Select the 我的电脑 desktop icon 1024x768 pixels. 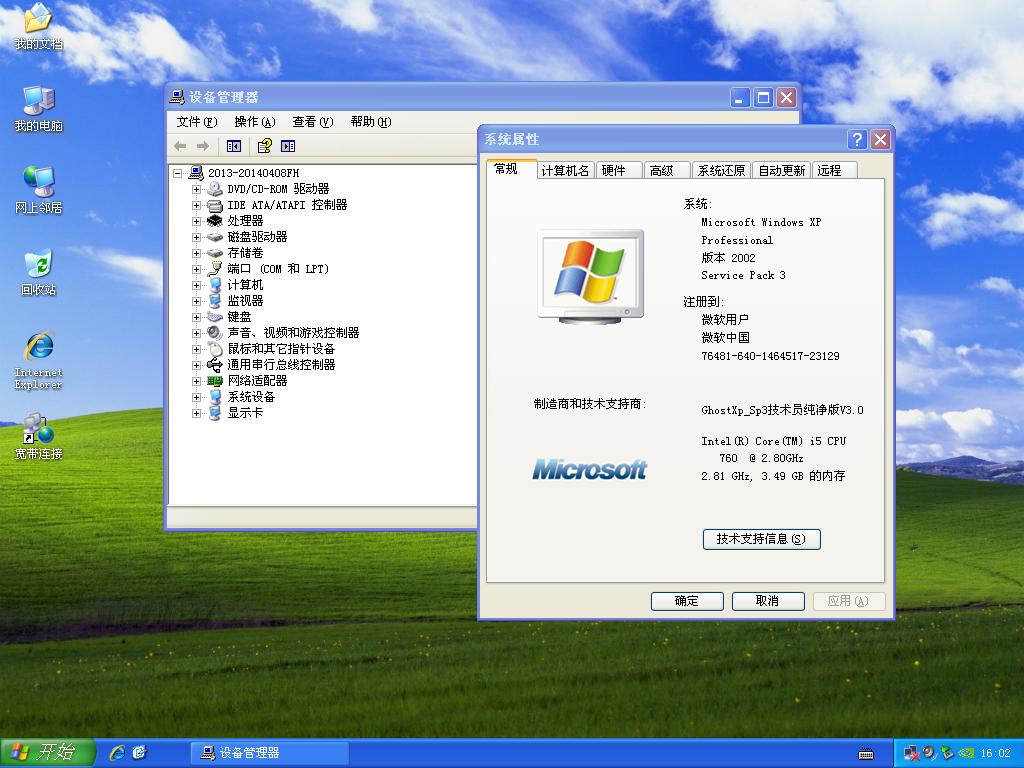[39, 109]
